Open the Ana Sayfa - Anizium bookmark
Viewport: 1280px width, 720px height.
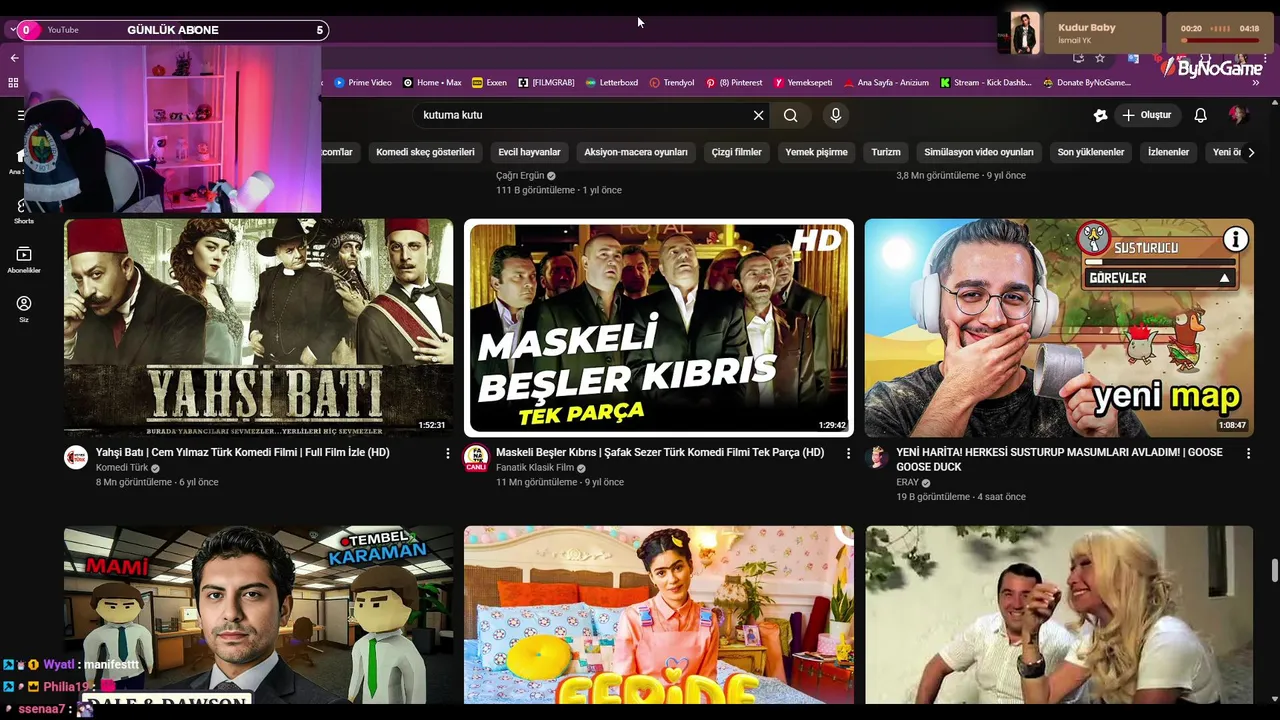pyautogui.click(x=886, y=83)
